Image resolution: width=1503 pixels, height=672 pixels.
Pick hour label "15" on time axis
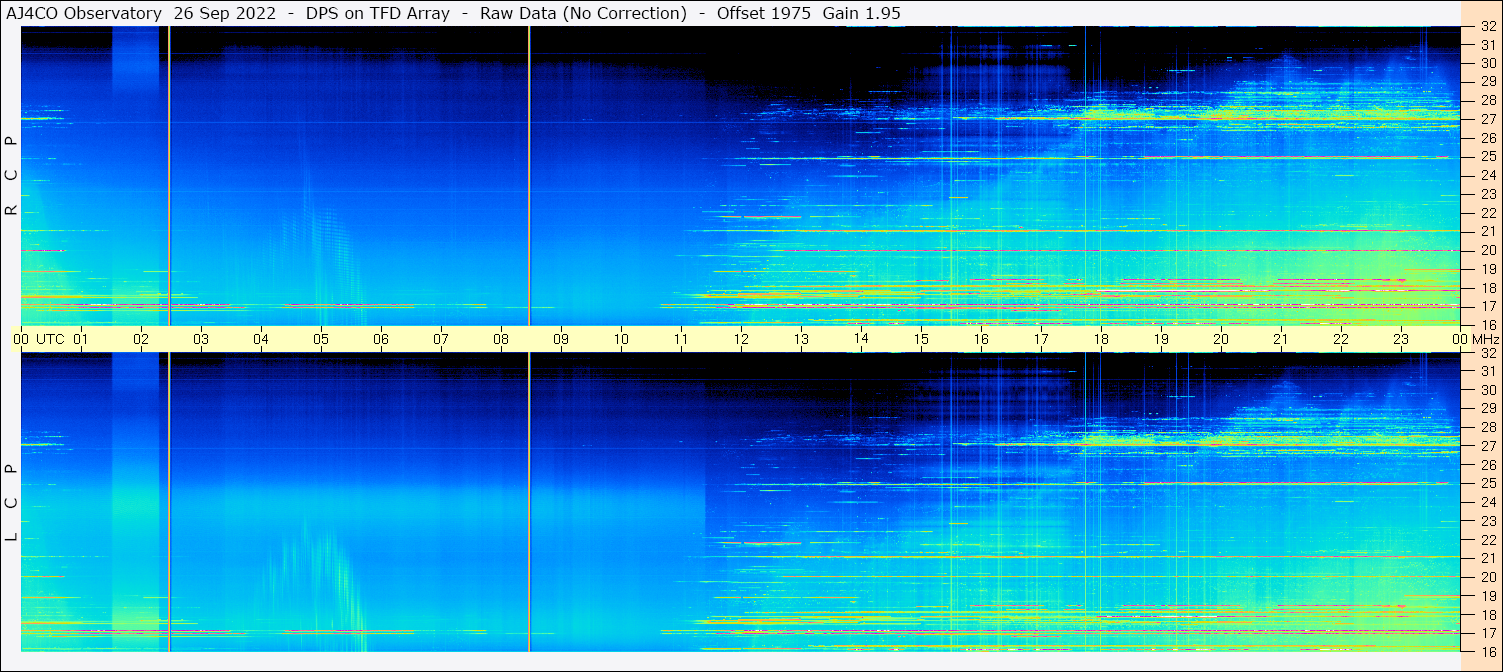click(921, 339)
